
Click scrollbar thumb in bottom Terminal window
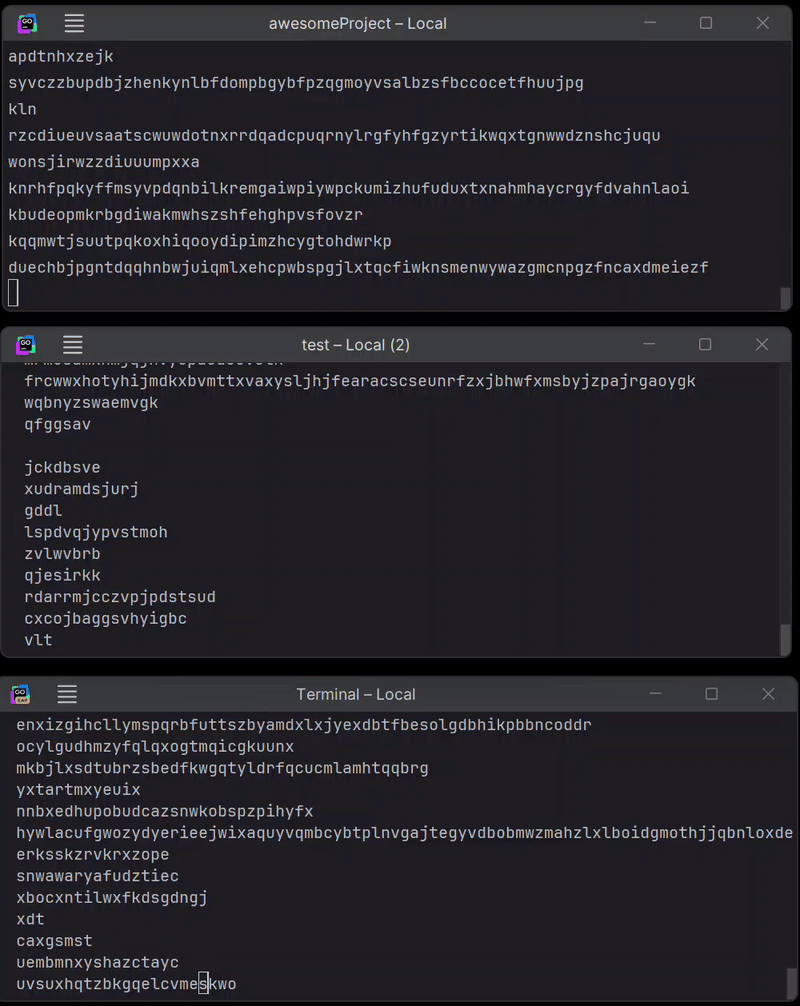tap(792, 982)
